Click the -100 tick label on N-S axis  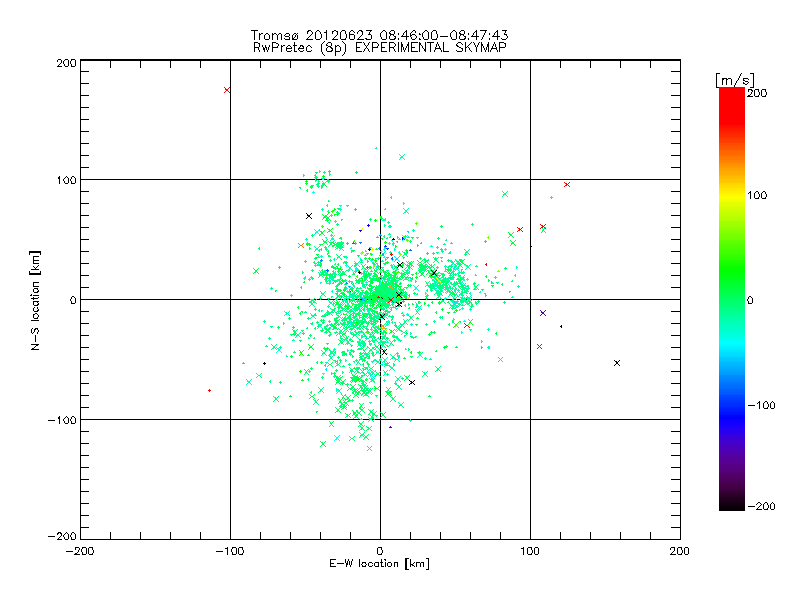coord(62,420)
